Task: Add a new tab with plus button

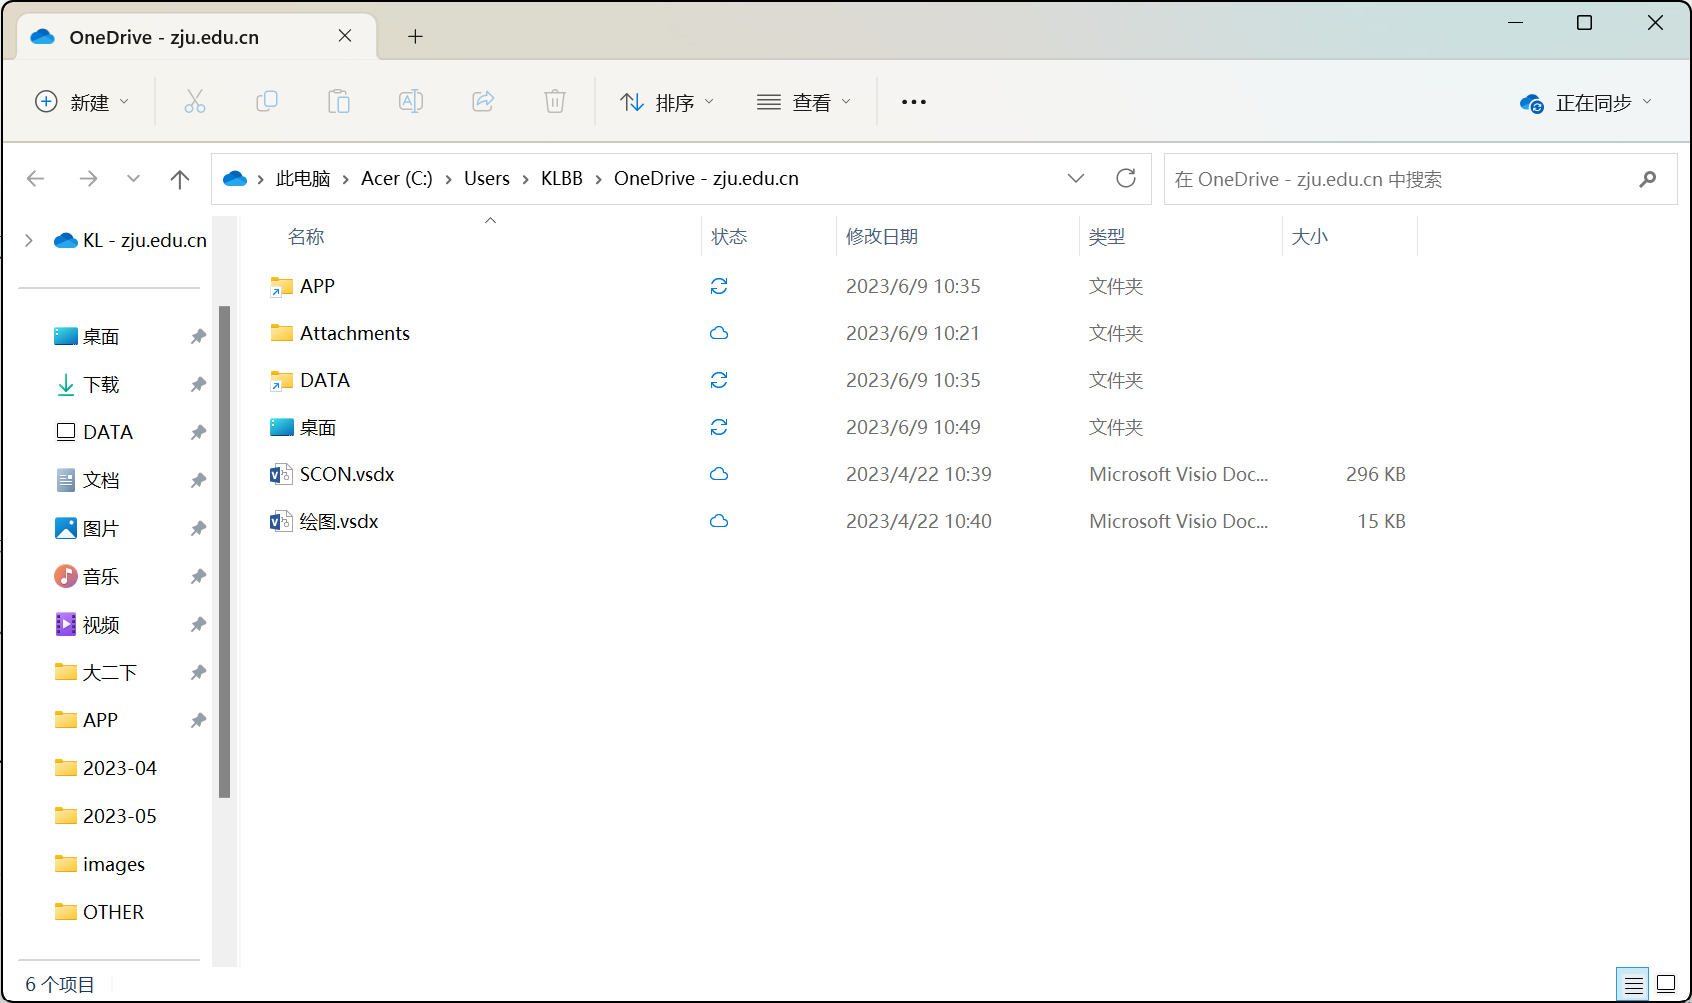Action: pyautogui.click(x=415, y=37)
